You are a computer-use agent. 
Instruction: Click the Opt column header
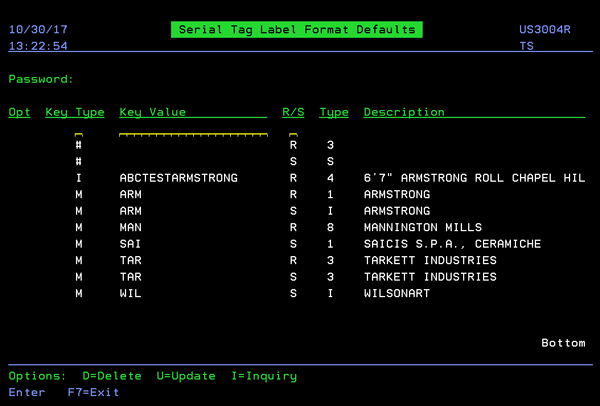pyautogui.click(x=20, y=112)
